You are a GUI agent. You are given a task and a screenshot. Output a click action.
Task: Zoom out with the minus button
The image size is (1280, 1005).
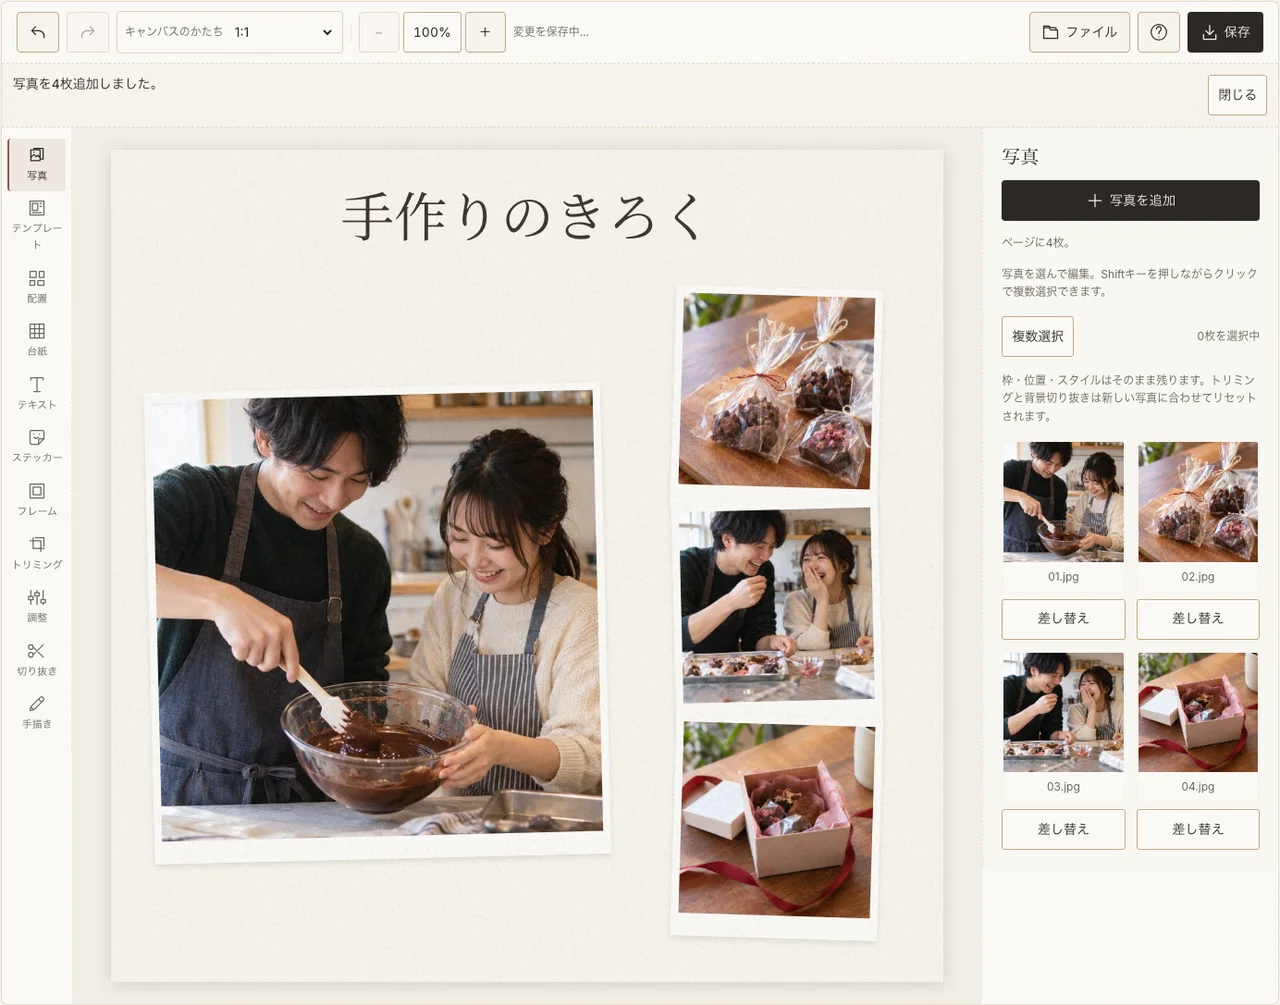(x=379, y=32)
